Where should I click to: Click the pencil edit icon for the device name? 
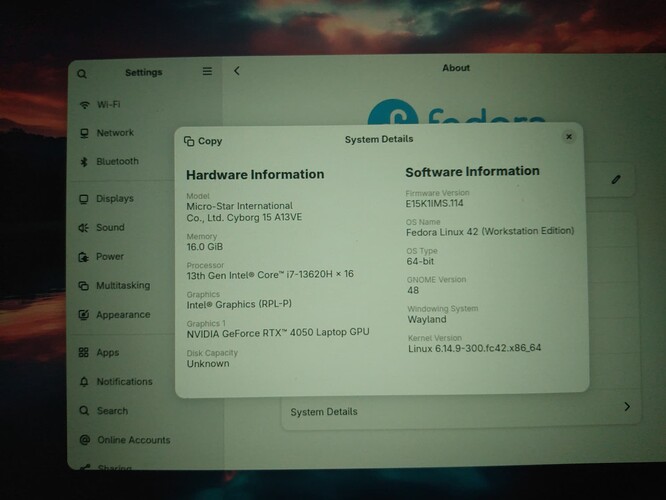pos(616,179)
